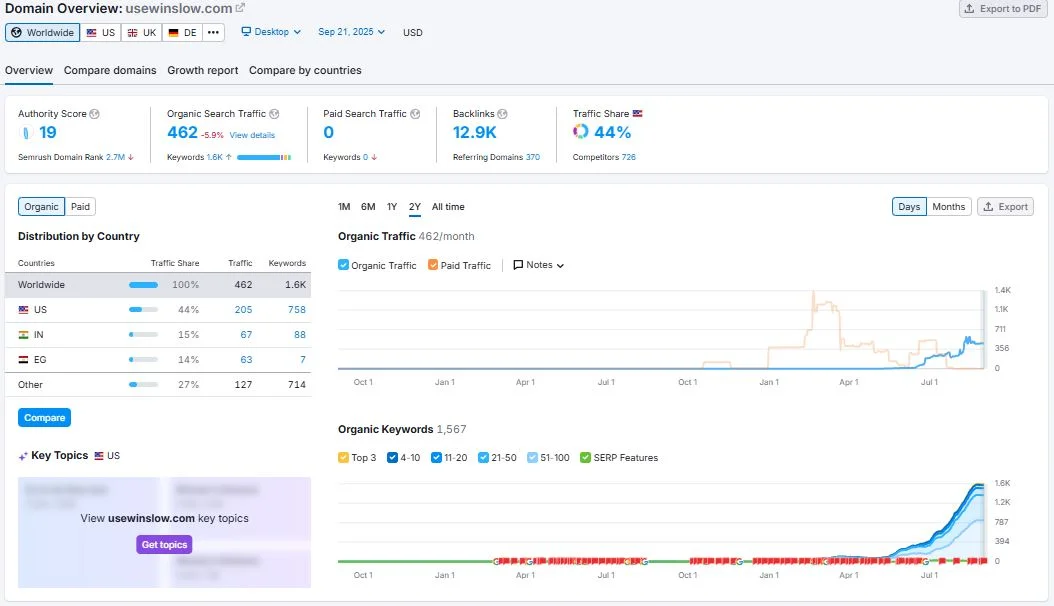Toggle the SERP Features checkbox
This screenshot has width=1054, height=606.
585,458
